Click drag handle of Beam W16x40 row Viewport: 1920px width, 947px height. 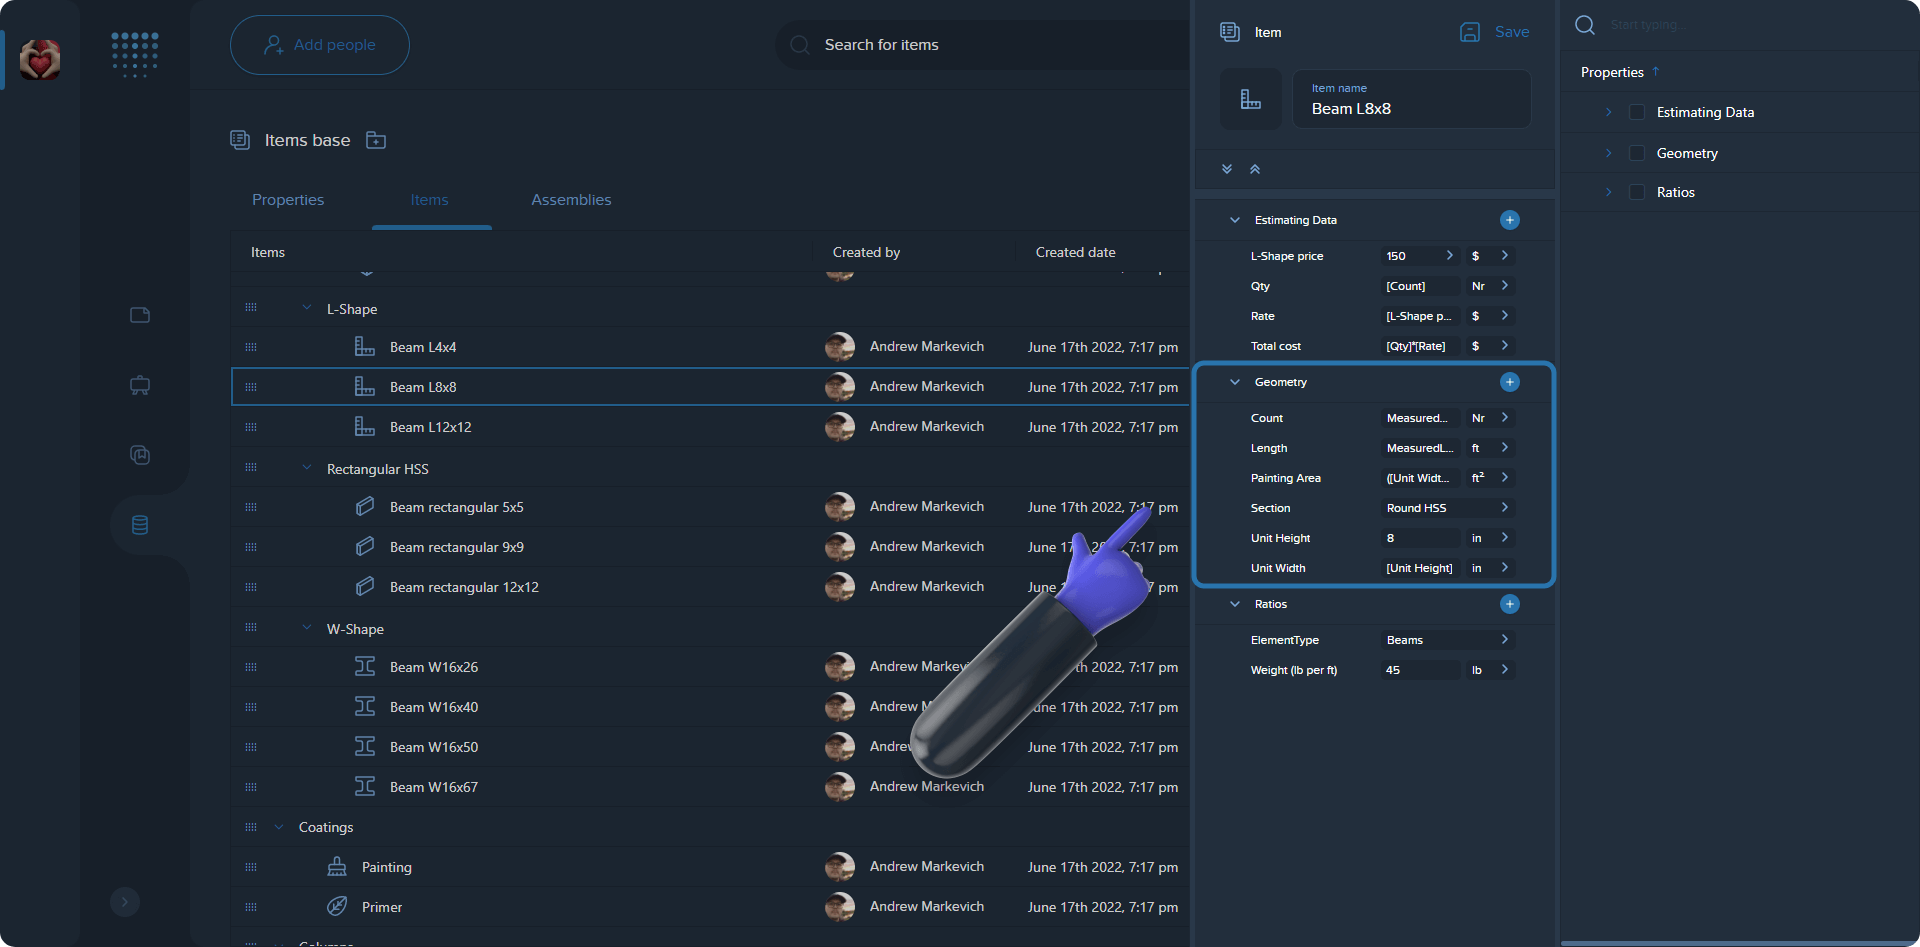pyautogui.click(x=251, y=707)
